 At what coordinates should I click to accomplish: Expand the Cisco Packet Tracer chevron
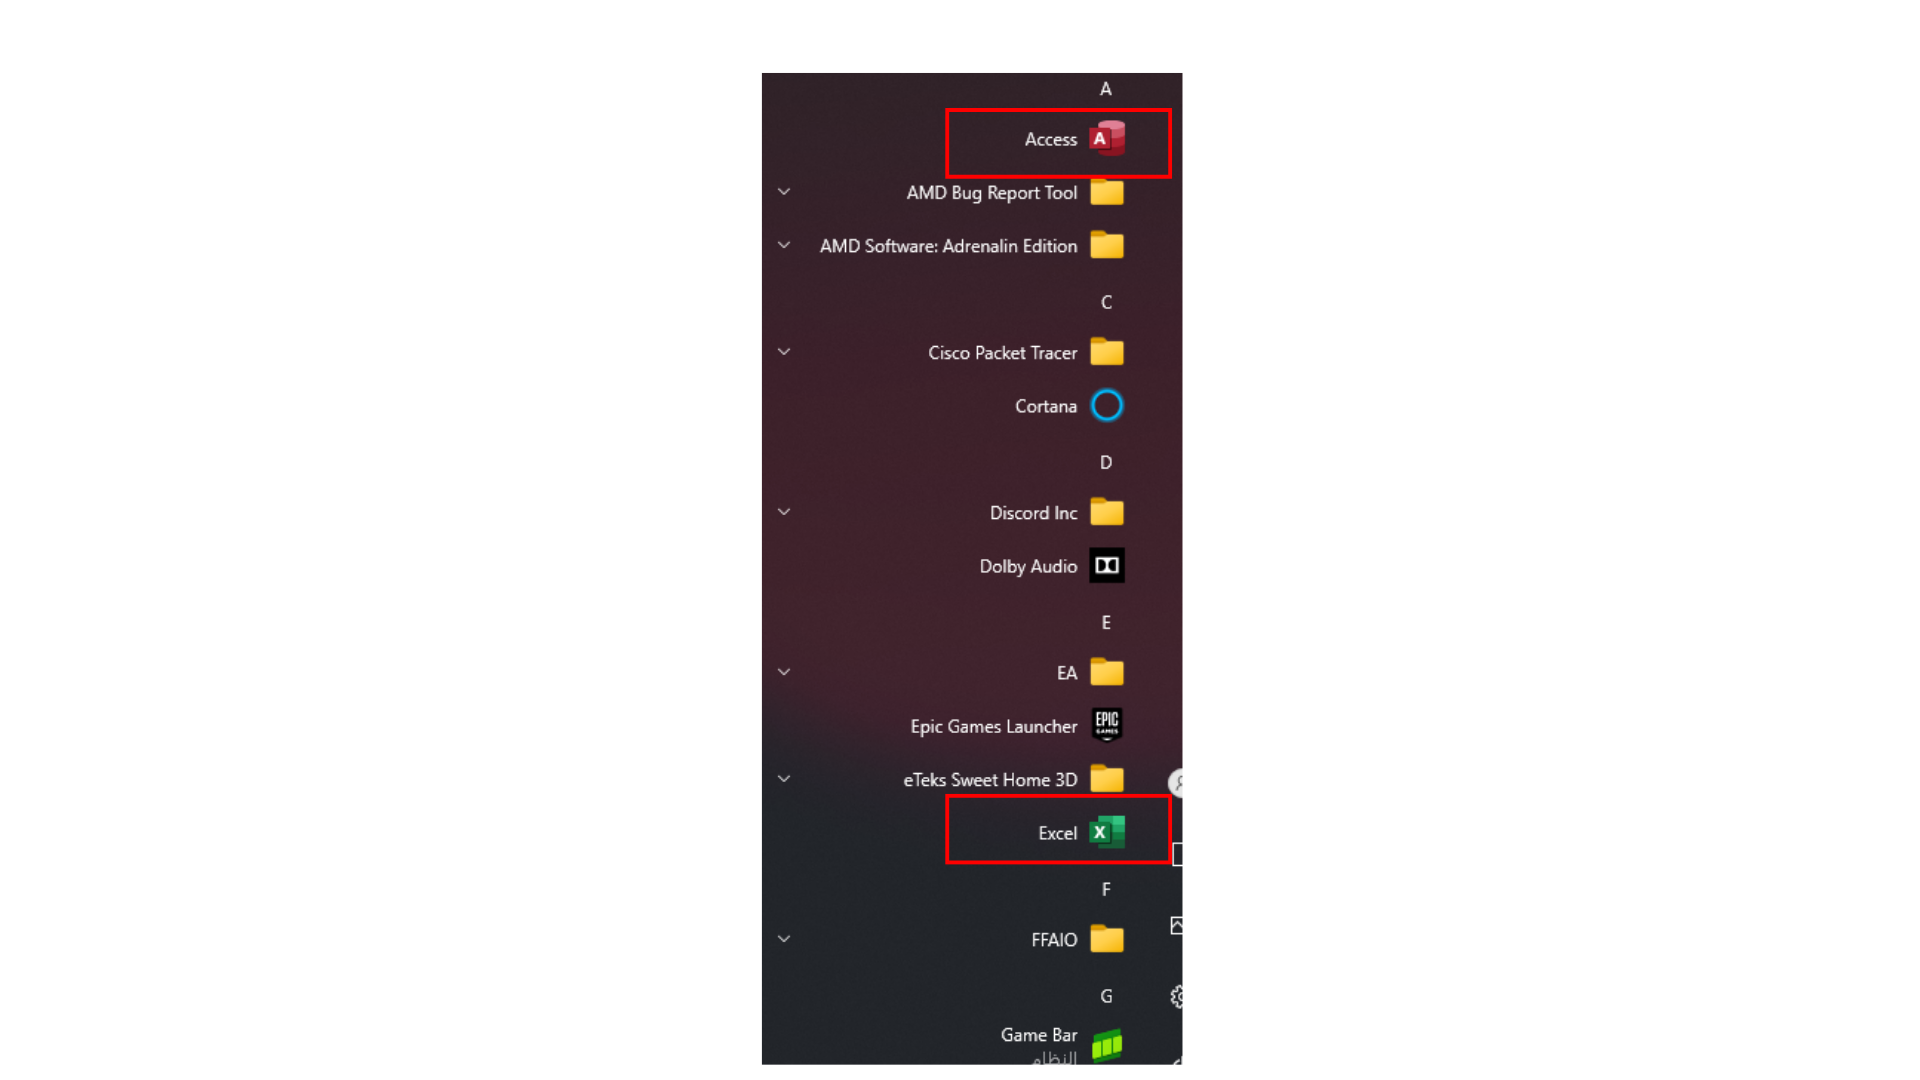(x=784, y=352)
